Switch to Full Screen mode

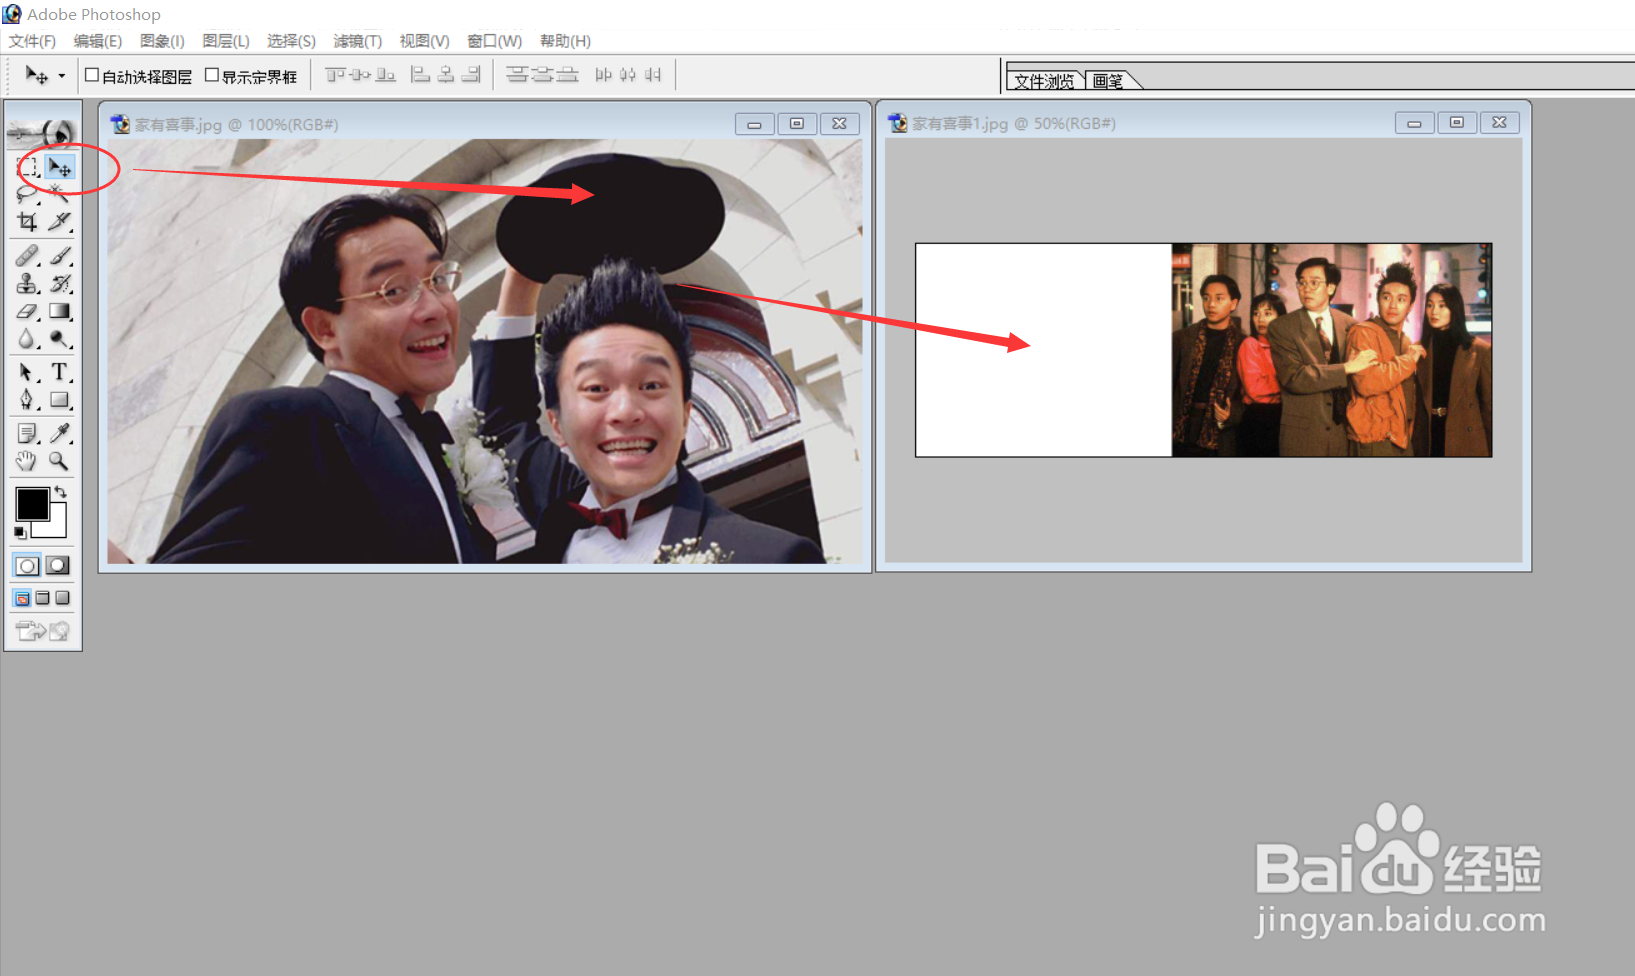coord(62,598)
